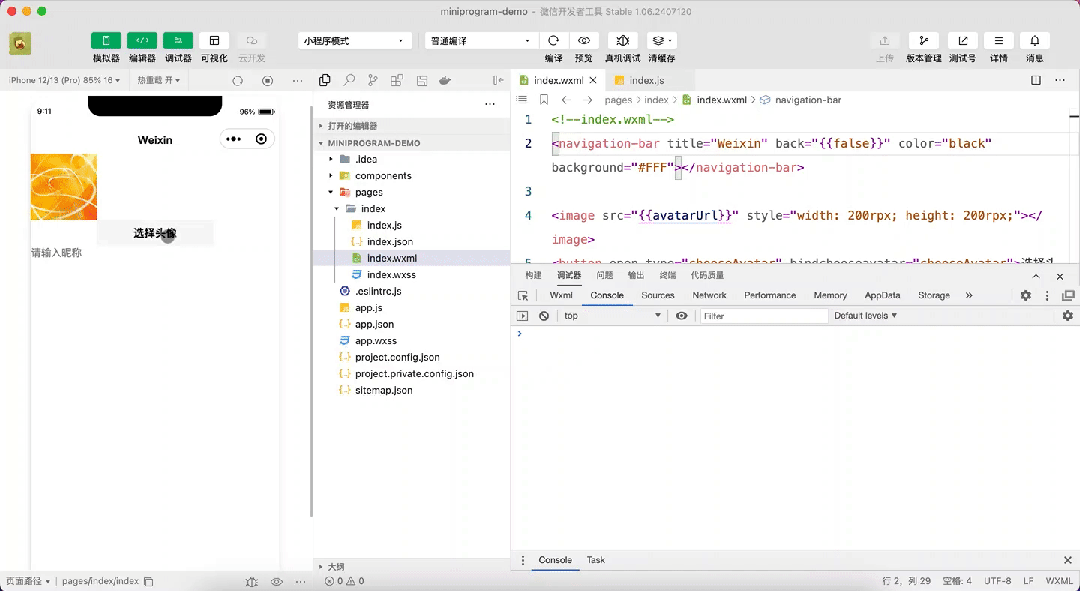This screenshot has width=1080, height=591.
Task: Open the explorer files icon
Action: coord(324,81)
